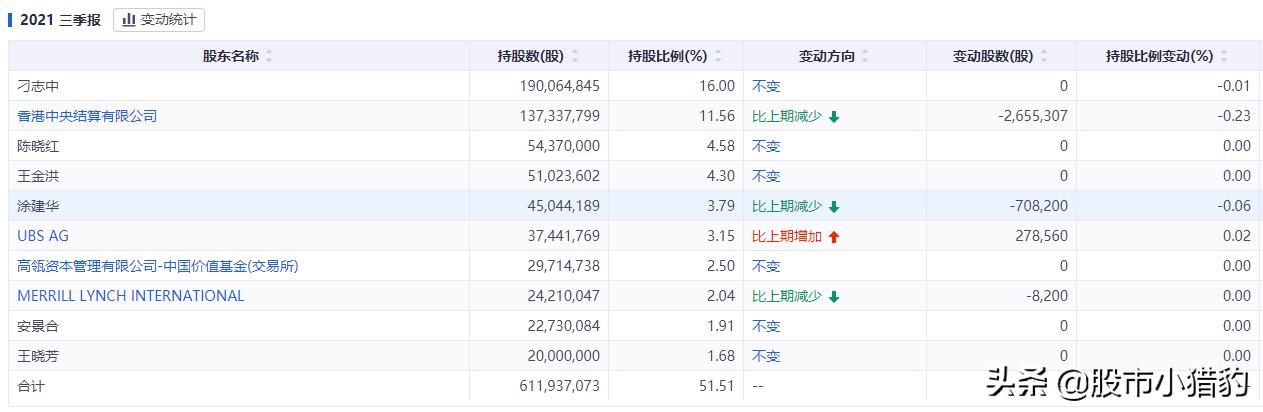Click 比上期减少 in the MERRILL LYNCH row
Screen dimensions: 1263x412
787,296
